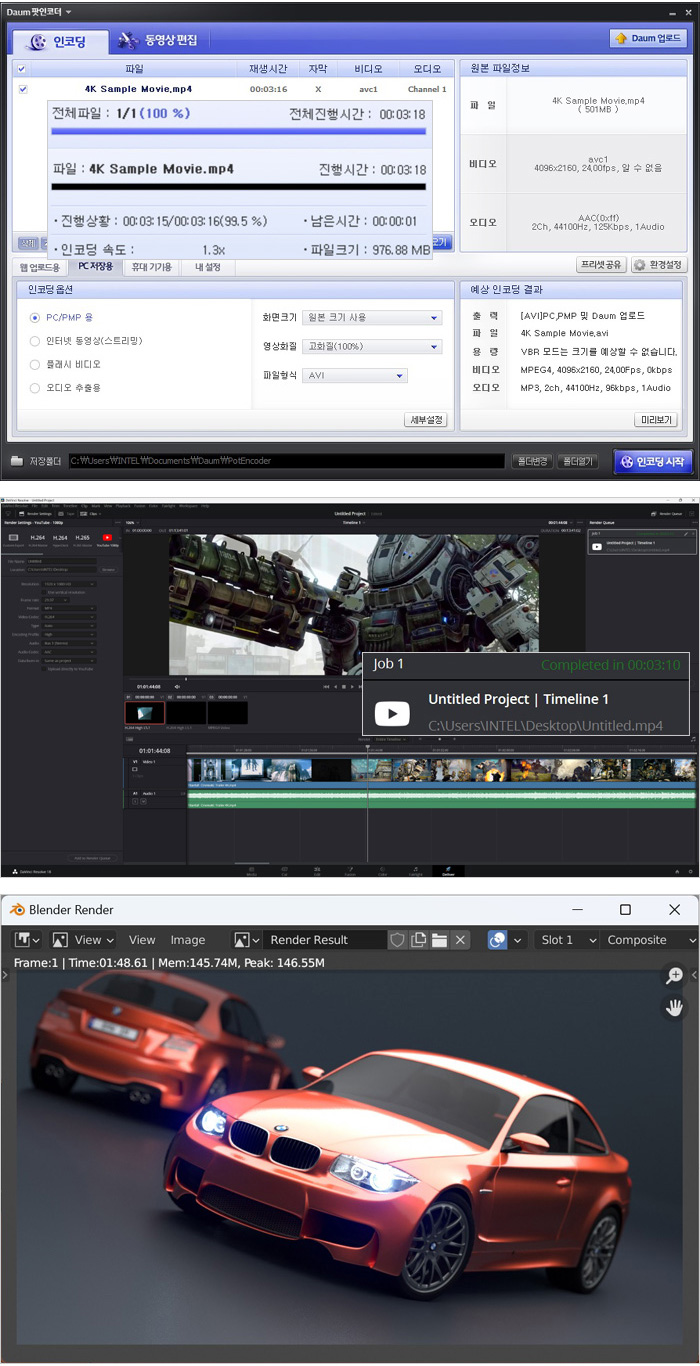700x1366 pixels.
Task: Start encoding with 인코딩 시작 button
Action: pyautogui.click(x=652, y=461)
